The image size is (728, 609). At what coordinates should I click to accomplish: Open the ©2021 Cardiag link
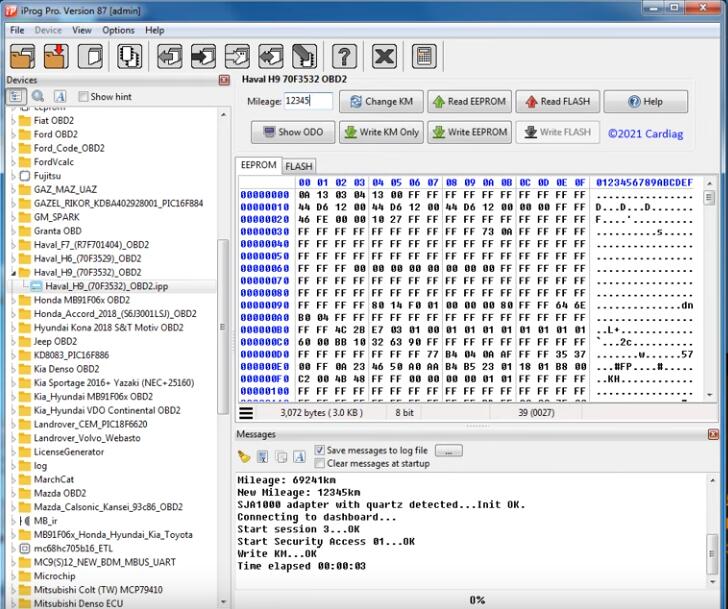[645, 134]
